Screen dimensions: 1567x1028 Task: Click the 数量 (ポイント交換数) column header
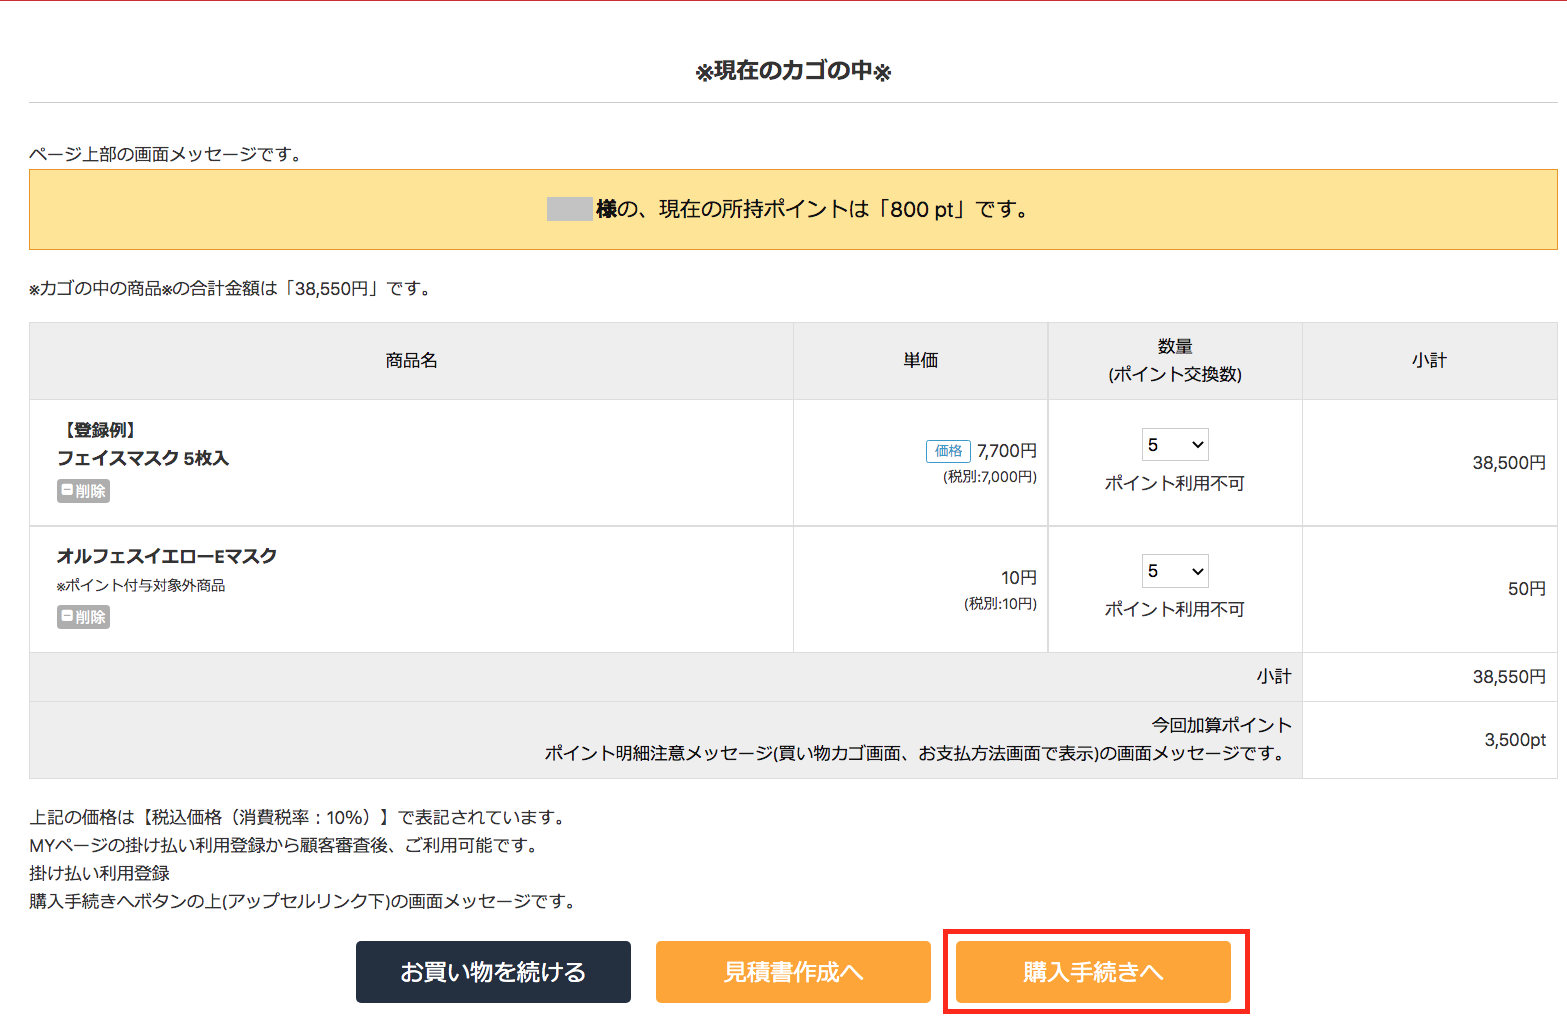(1175, 361)
